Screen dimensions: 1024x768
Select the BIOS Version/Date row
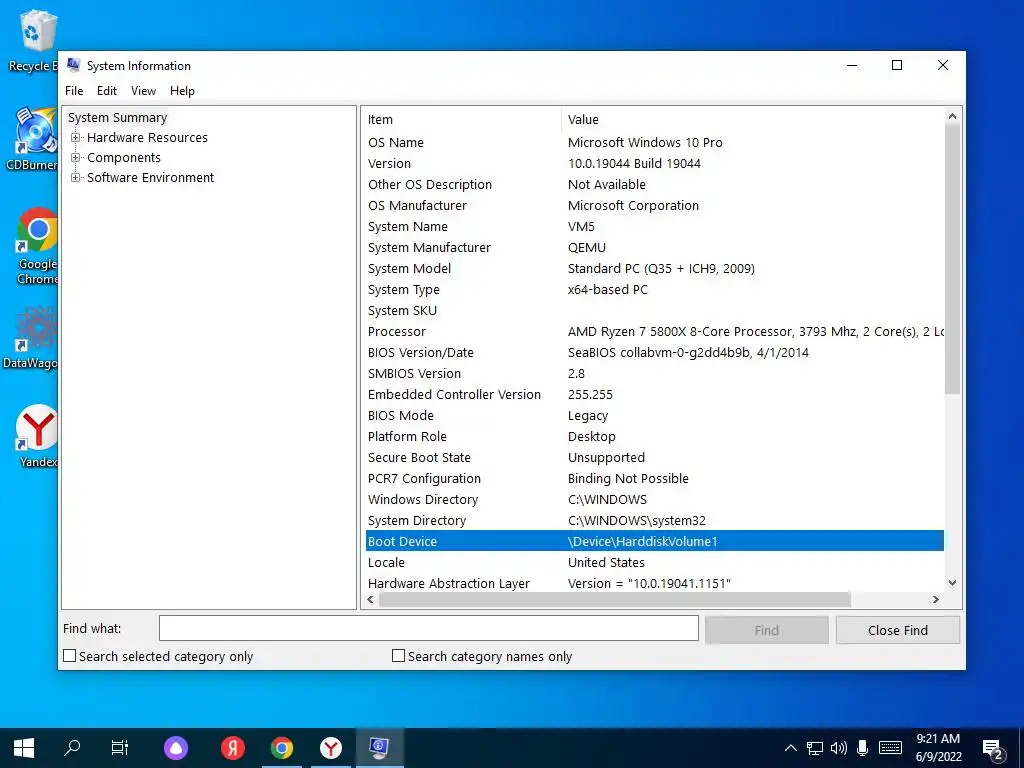point(654,353)
